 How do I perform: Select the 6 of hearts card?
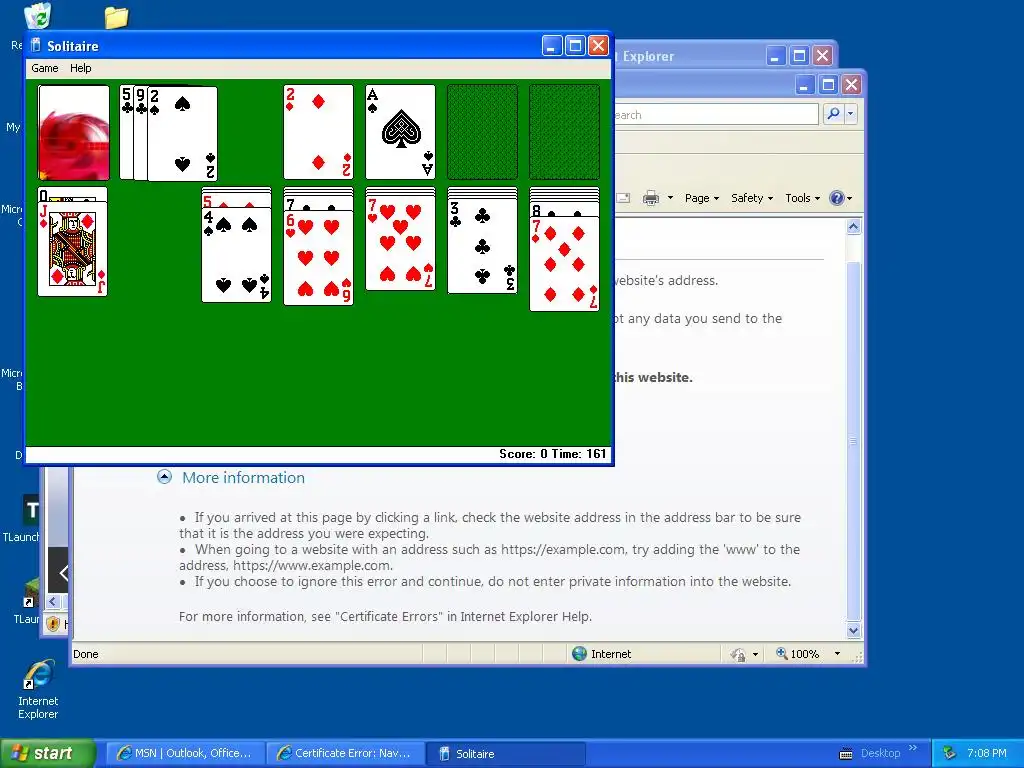pyautogui.click(x=319, y=258)
